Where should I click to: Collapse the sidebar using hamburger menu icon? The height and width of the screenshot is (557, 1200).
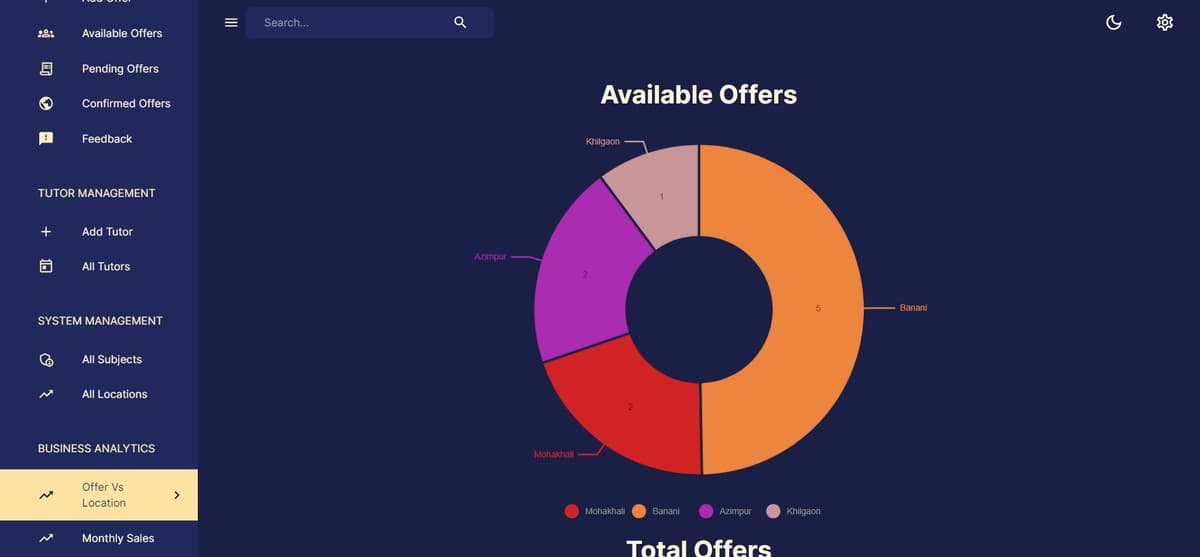[231, 22]
